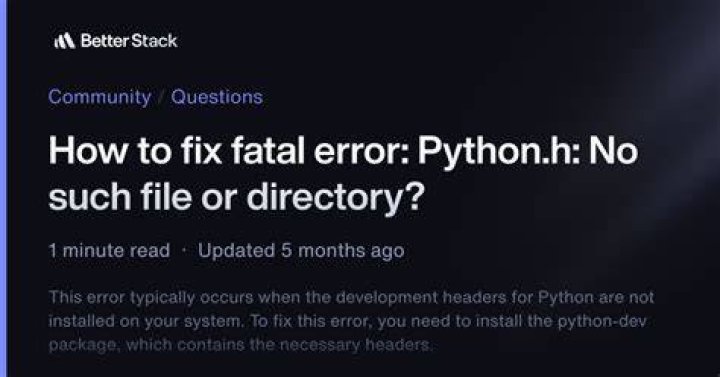Click the 'package, which contains the necessary headers' line
Screen dimensions: 720x377
241,344
